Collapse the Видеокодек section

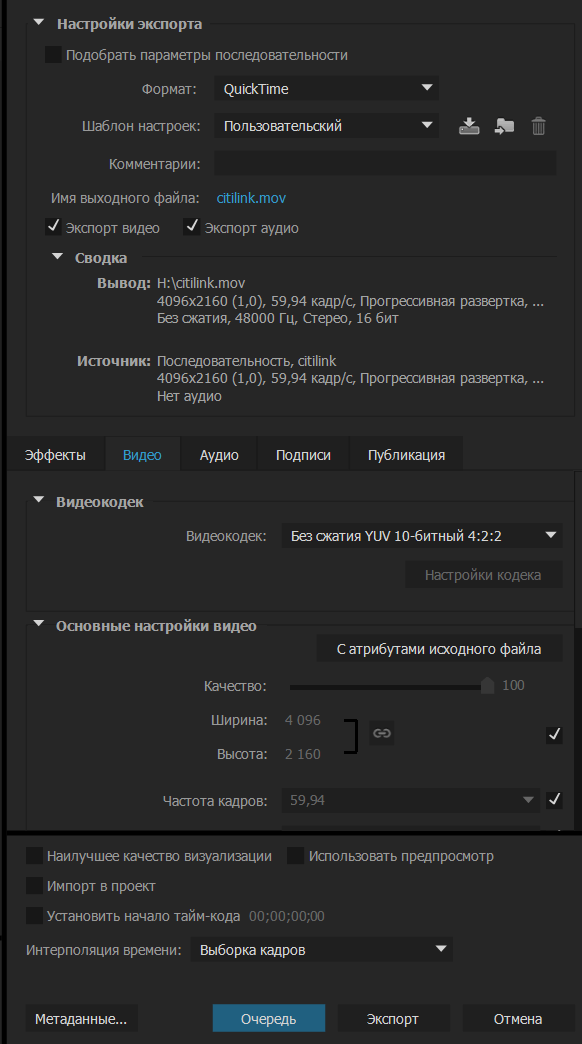click(x=39, y=501)
